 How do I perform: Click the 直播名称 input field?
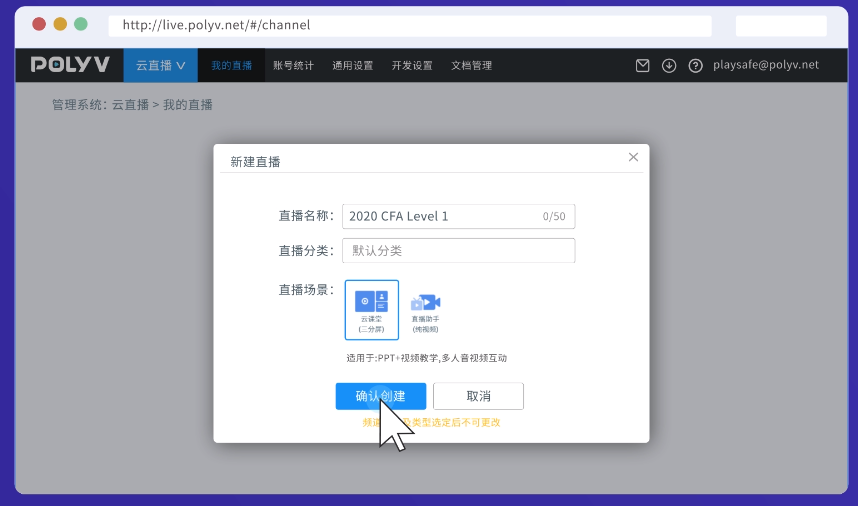(440, 216)
